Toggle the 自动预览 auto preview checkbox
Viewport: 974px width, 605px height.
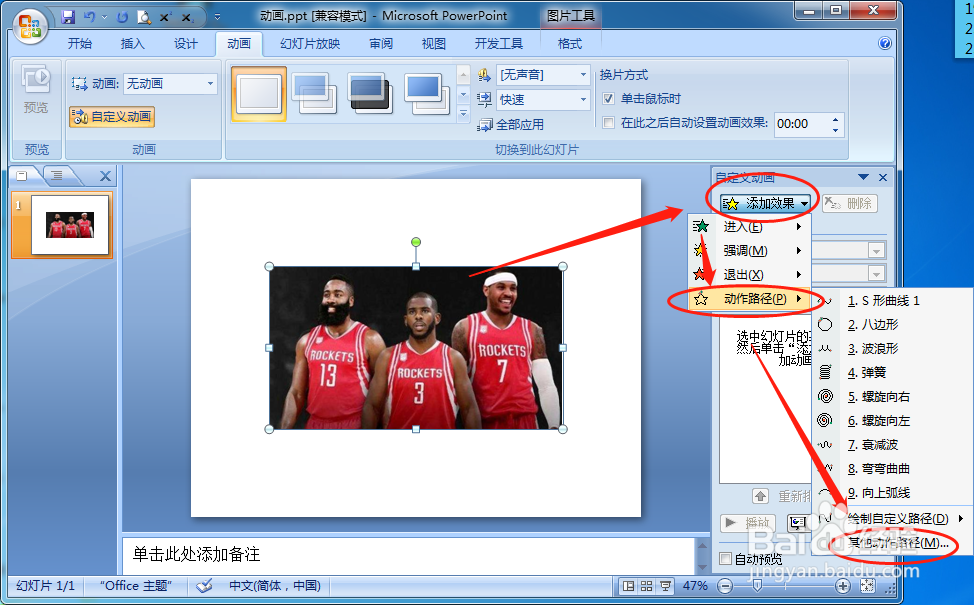pos(725,558)
